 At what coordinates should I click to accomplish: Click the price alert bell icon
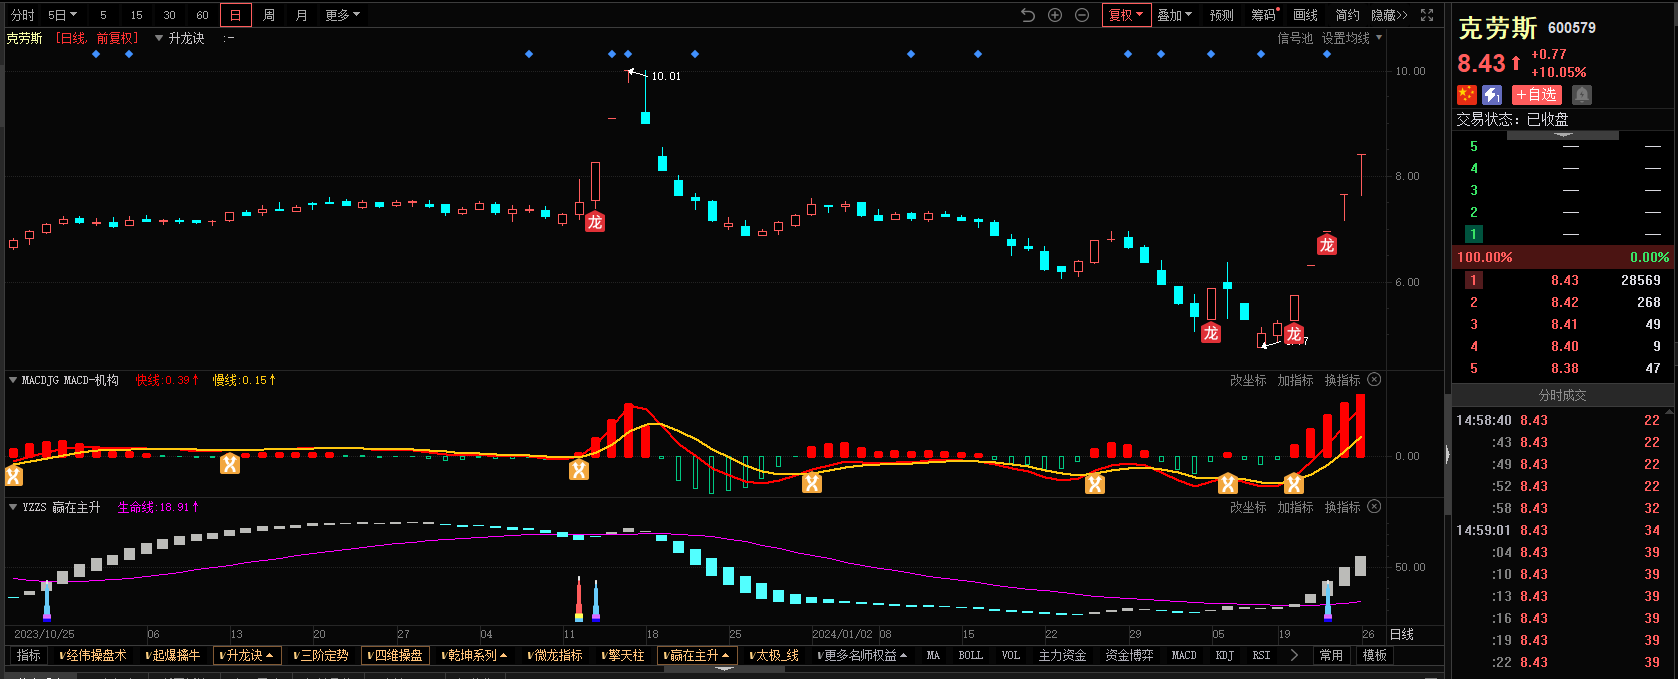pos(1581,95)
